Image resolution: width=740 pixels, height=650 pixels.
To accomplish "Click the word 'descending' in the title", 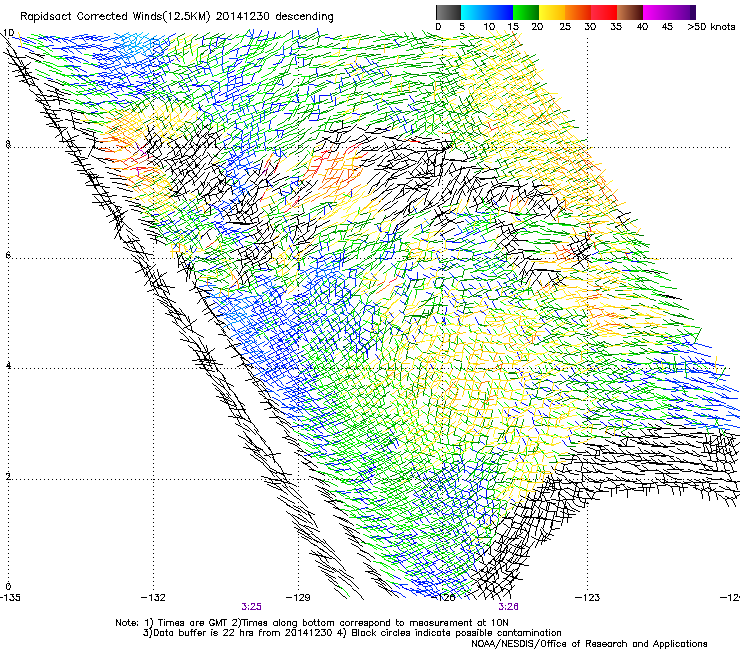I will tap(304, 17).
